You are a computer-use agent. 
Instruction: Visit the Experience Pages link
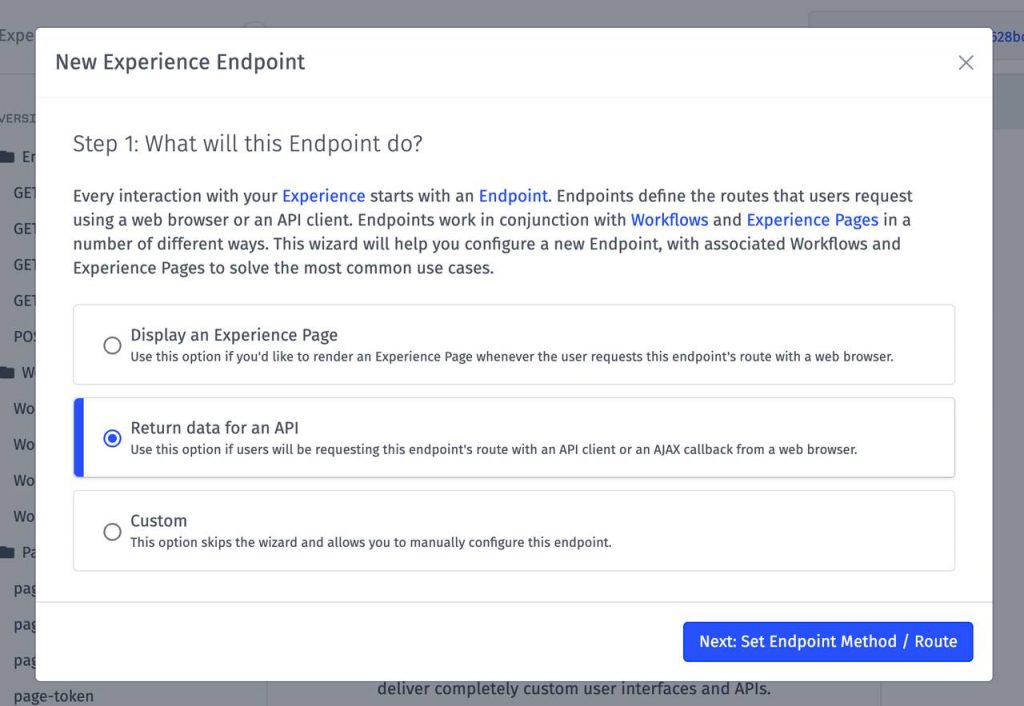click(812, 220)
